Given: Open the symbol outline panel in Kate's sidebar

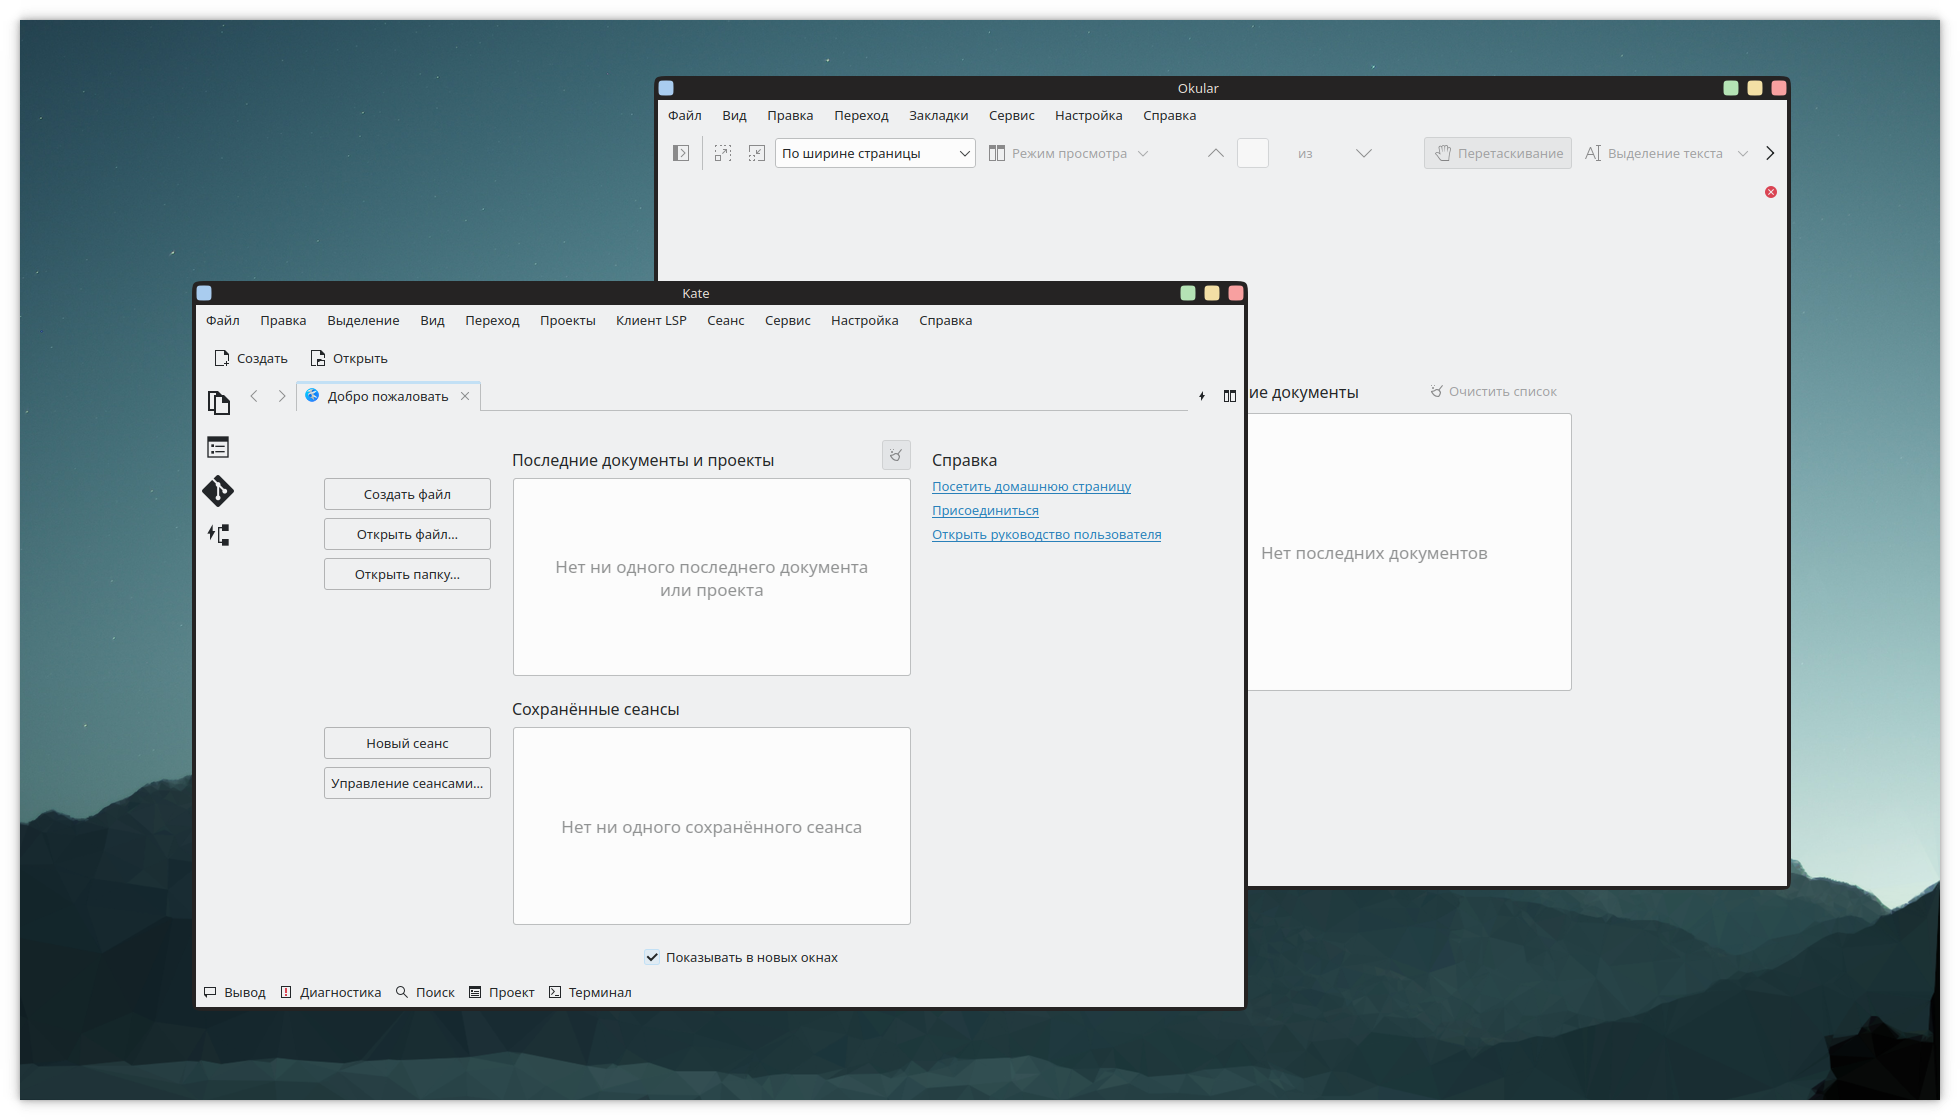Looking at the screenshot, I should click(218, 447).
